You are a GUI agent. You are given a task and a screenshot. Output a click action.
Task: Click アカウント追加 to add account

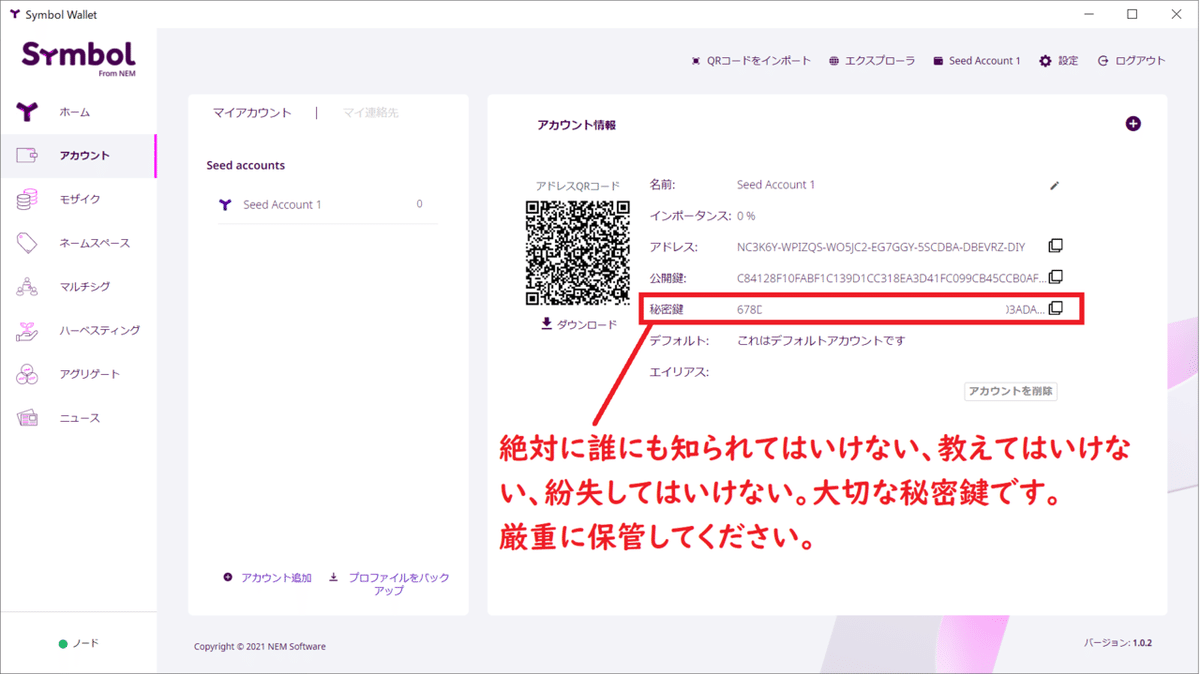click(276, 578)
